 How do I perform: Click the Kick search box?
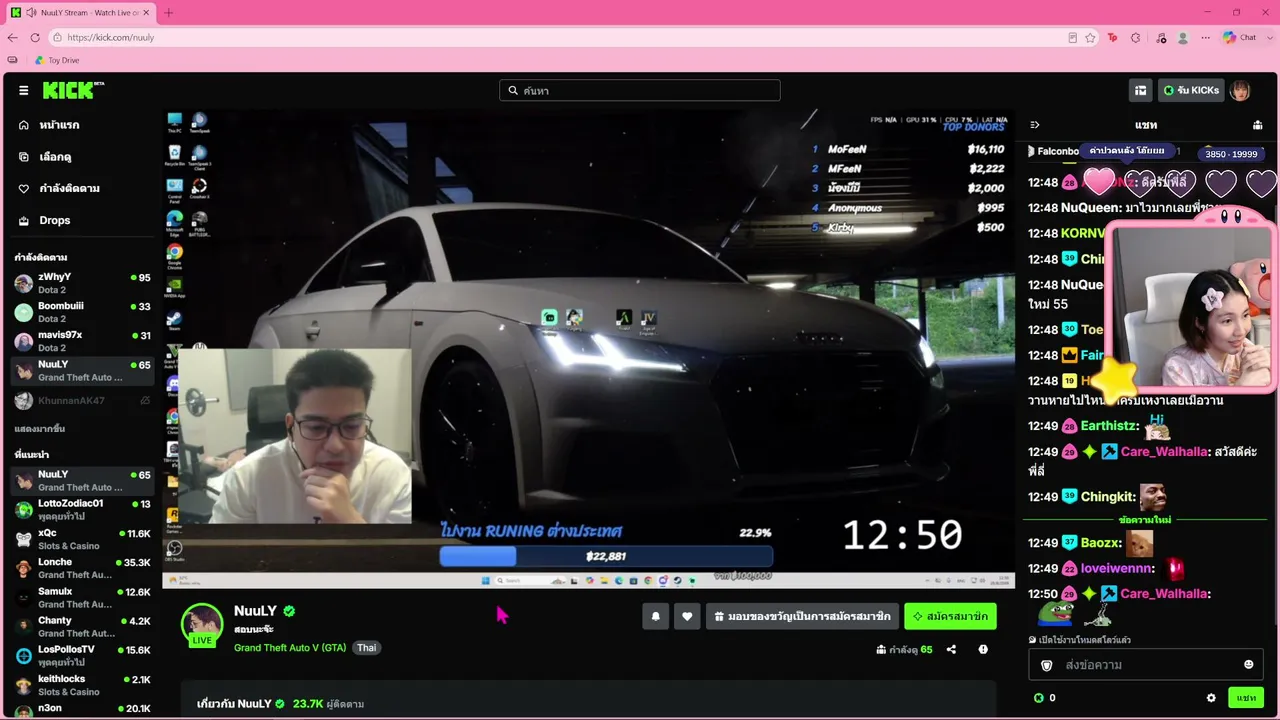640,90
